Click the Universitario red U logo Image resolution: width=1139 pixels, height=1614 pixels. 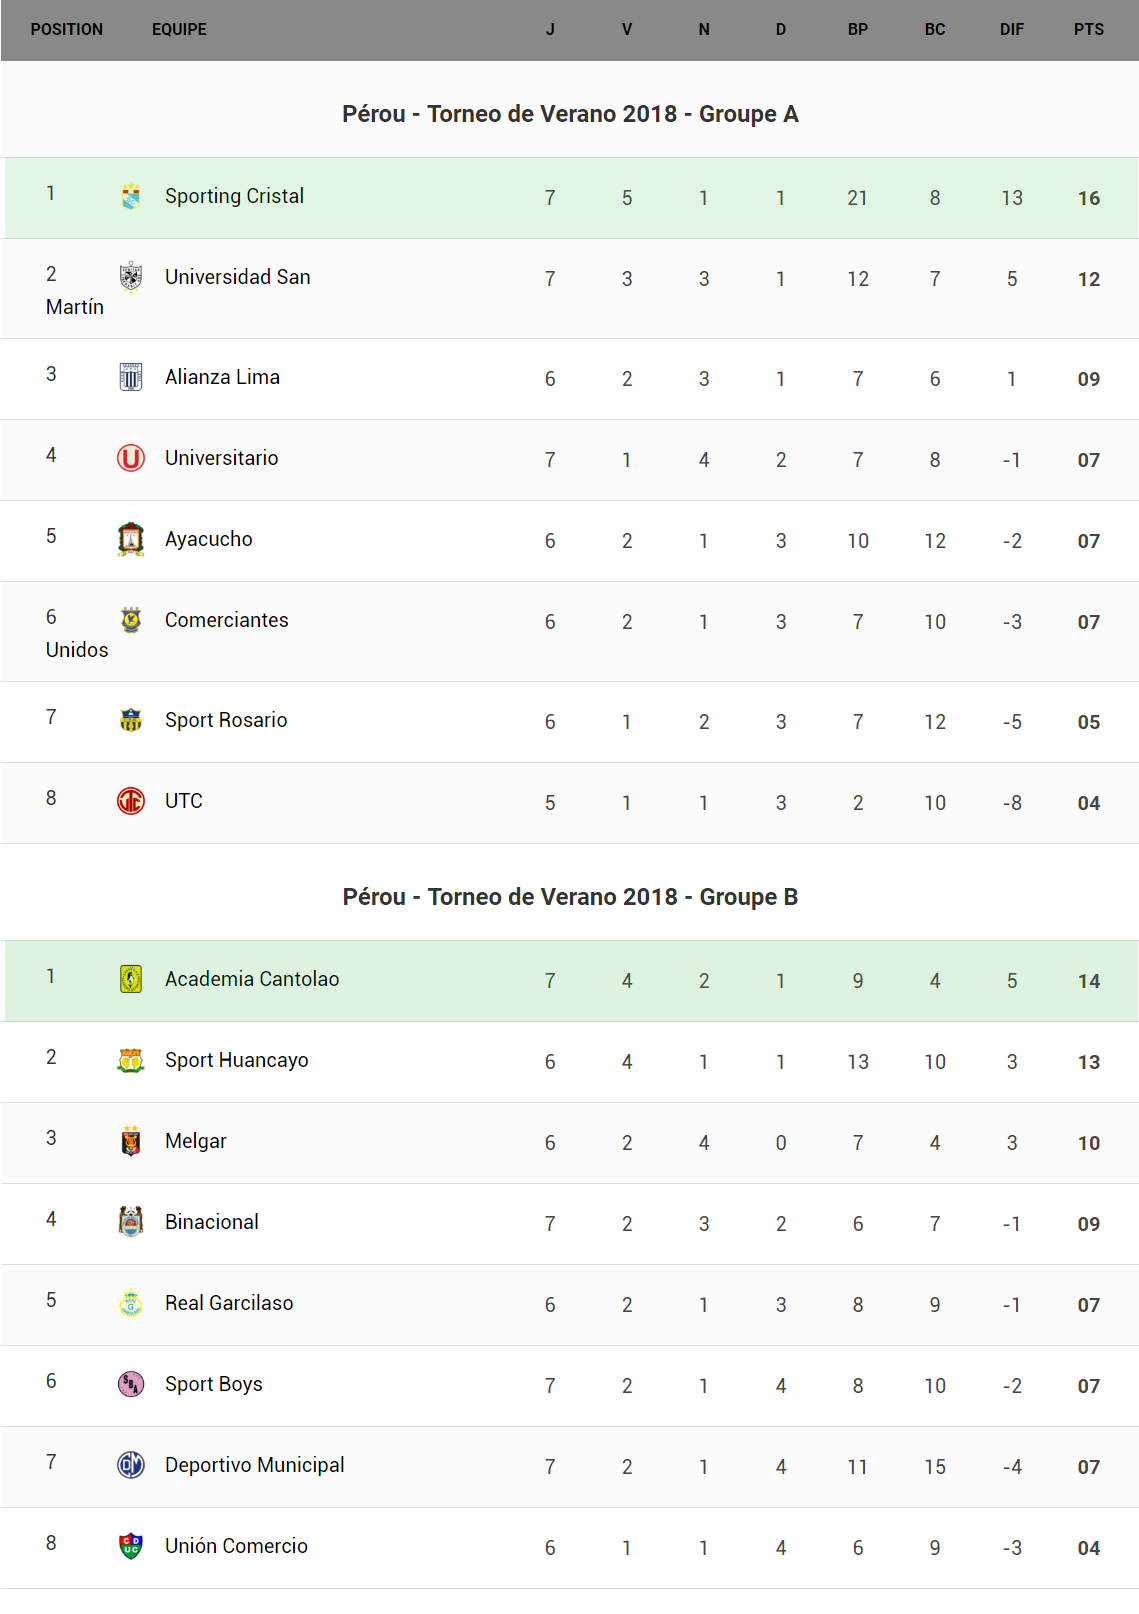click(x=131, y=458)
